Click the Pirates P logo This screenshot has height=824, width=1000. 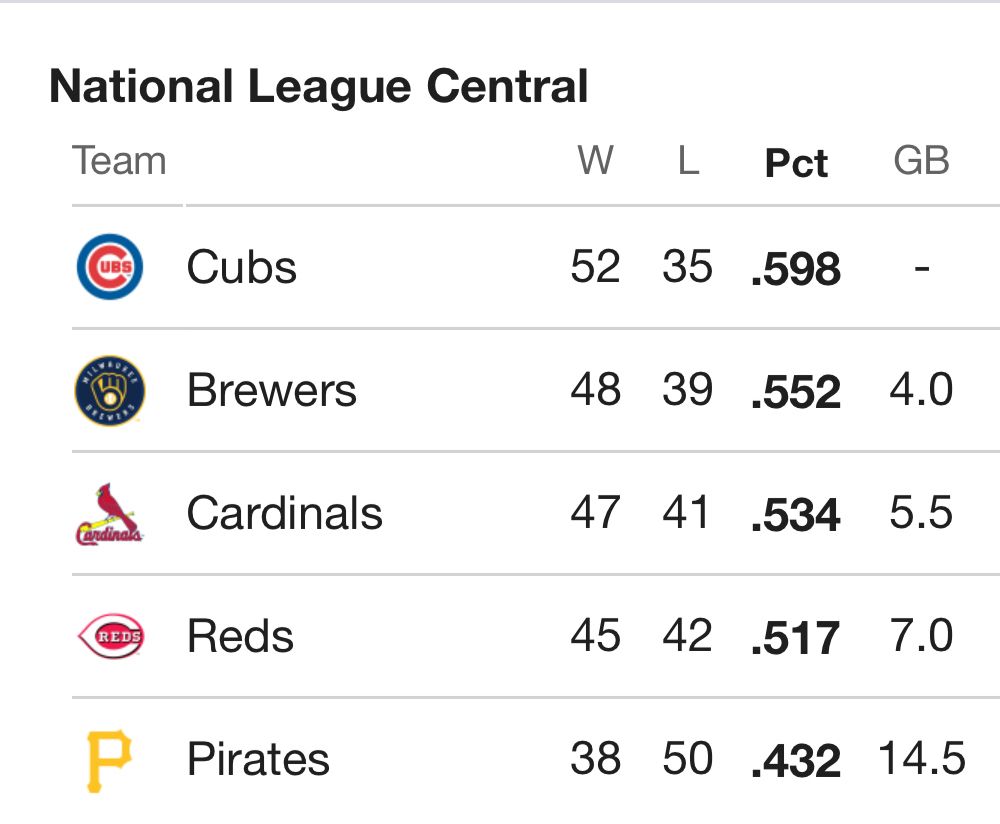coord(109,761)
